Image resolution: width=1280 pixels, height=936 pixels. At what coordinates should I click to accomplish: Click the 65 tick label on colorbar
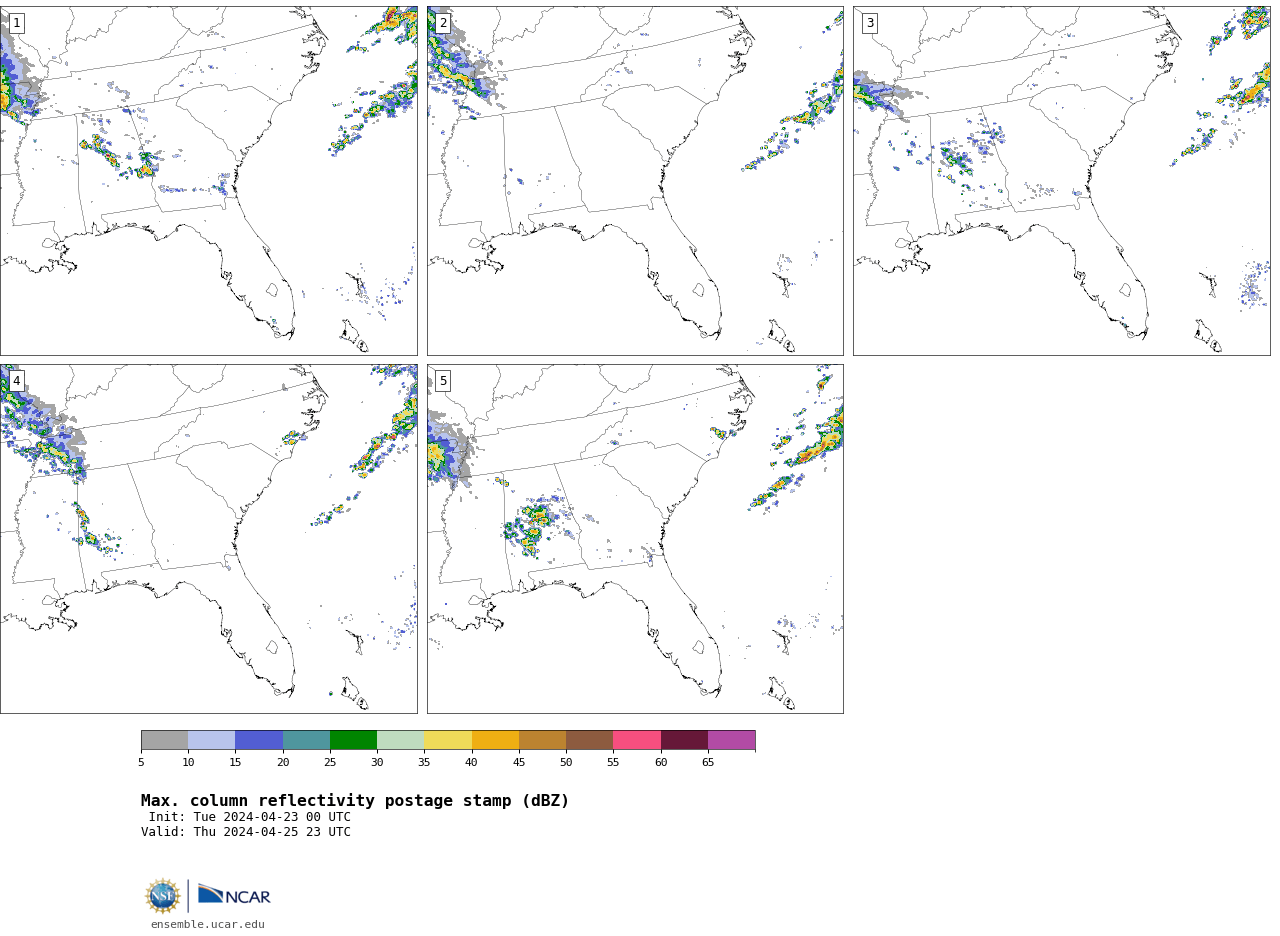click(708, 763)
